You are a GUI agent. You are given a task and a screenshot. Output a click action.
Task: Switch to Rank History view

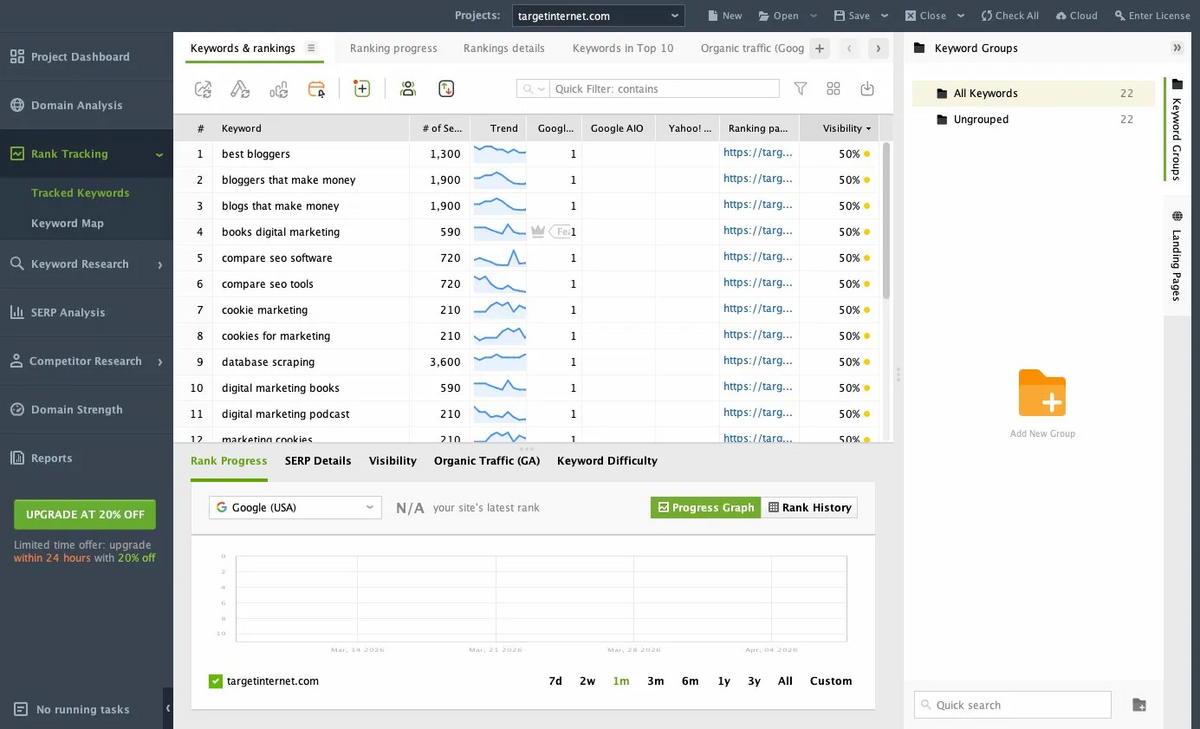point(809,507)
